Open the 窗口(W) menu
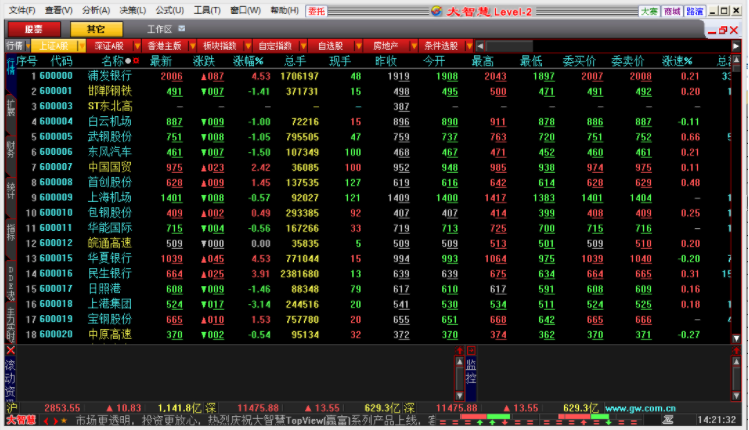The height and width of the screenshot is (430, 749). coord(246,11)
